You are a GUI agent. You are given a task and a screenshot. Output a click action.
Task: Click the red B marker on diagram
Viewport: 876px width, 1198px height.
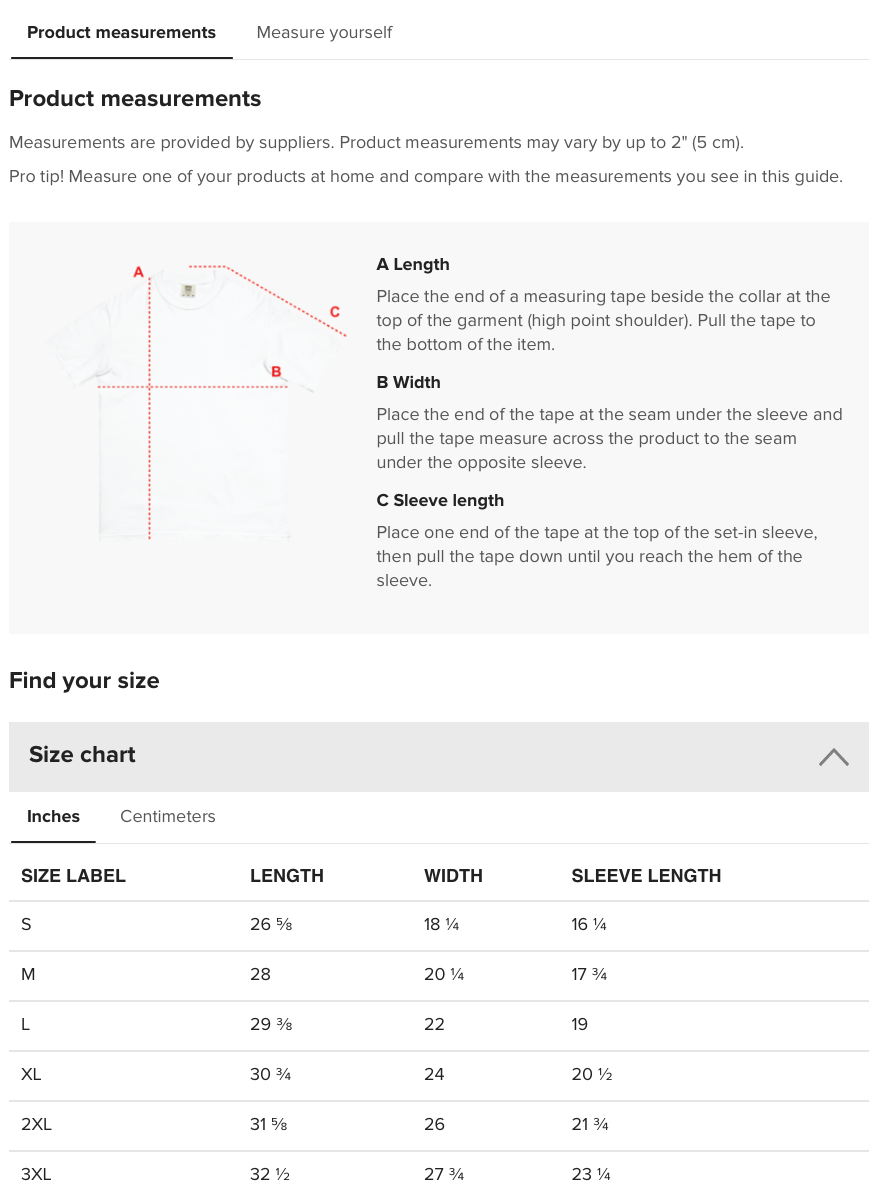coord(276,372)
